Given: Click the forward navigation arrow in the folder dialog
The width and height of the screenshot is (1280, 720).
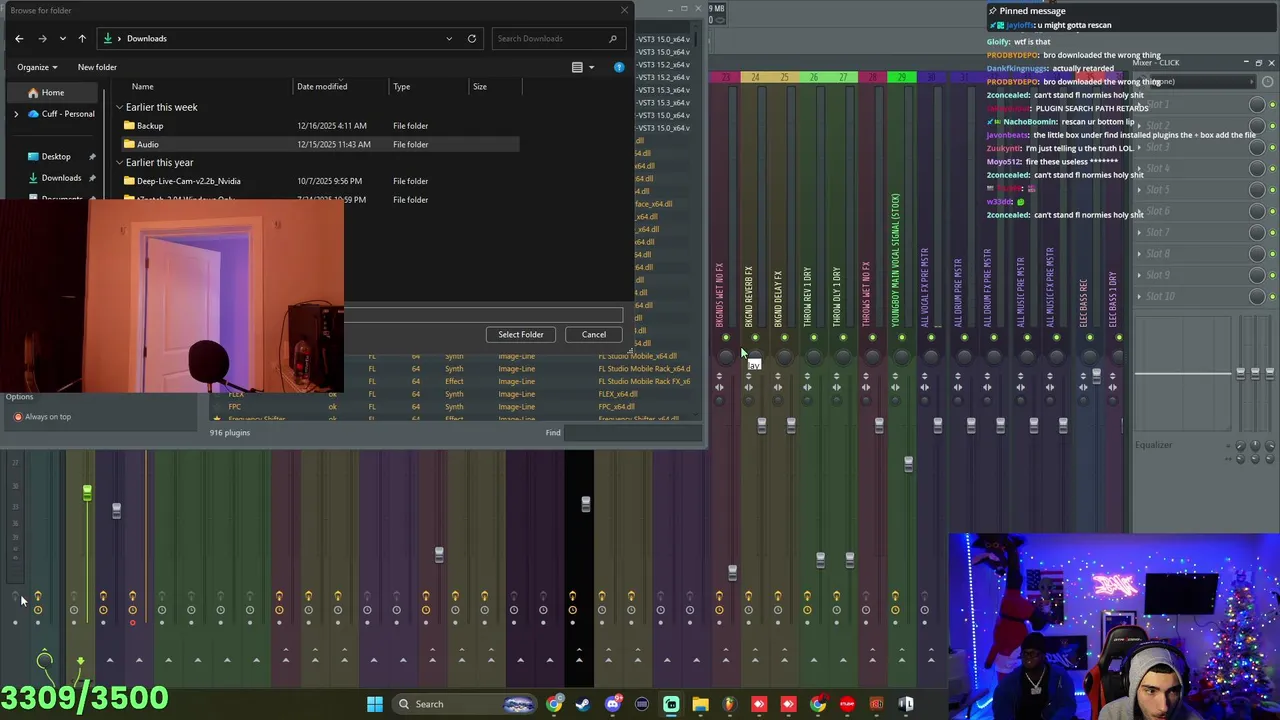Looking at the screenshot, I should pyautogui.click(x=42, y=38).
